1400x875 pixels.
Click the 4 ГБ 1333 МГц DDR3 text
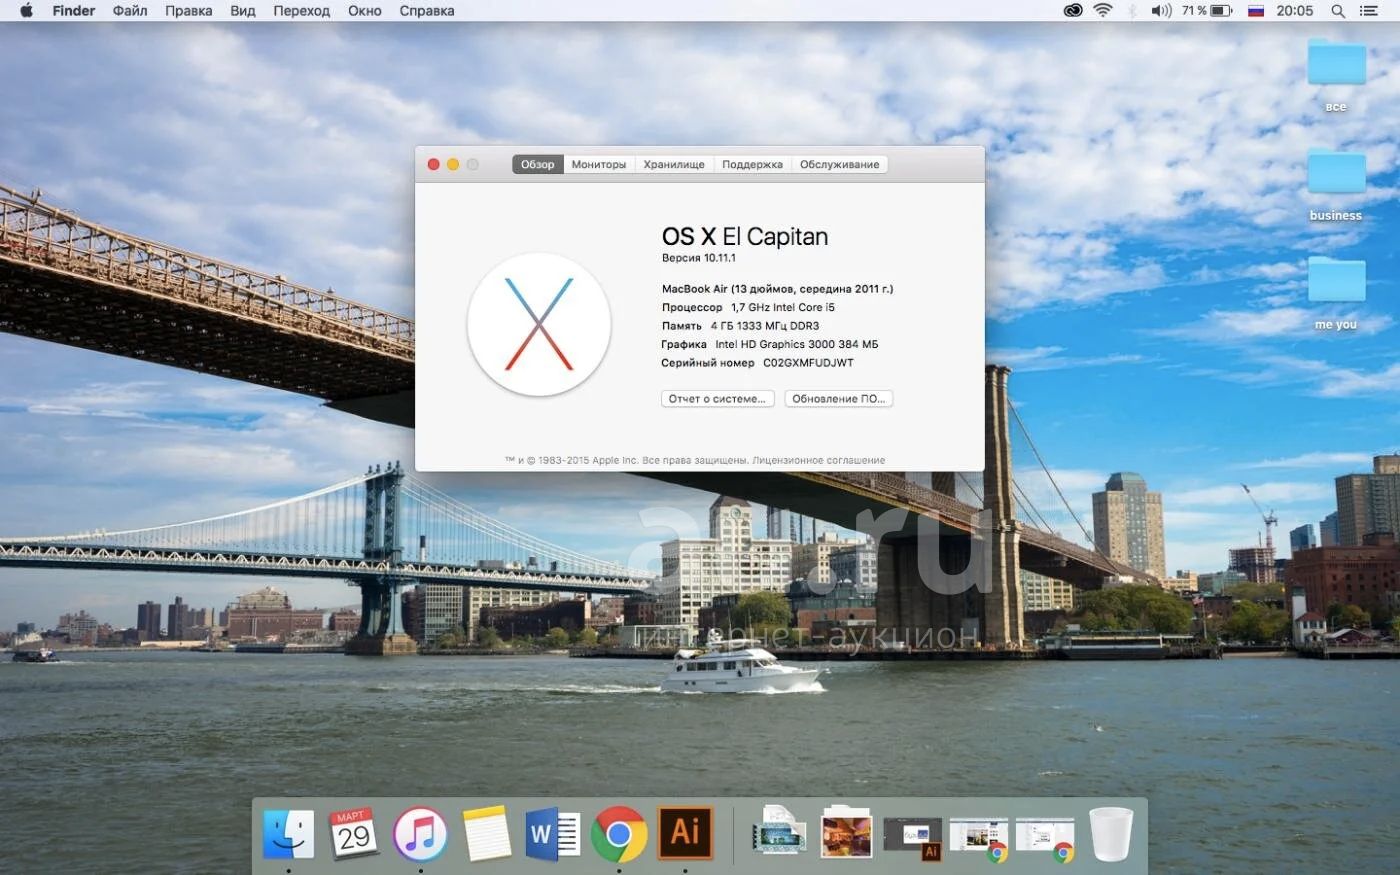765,326
